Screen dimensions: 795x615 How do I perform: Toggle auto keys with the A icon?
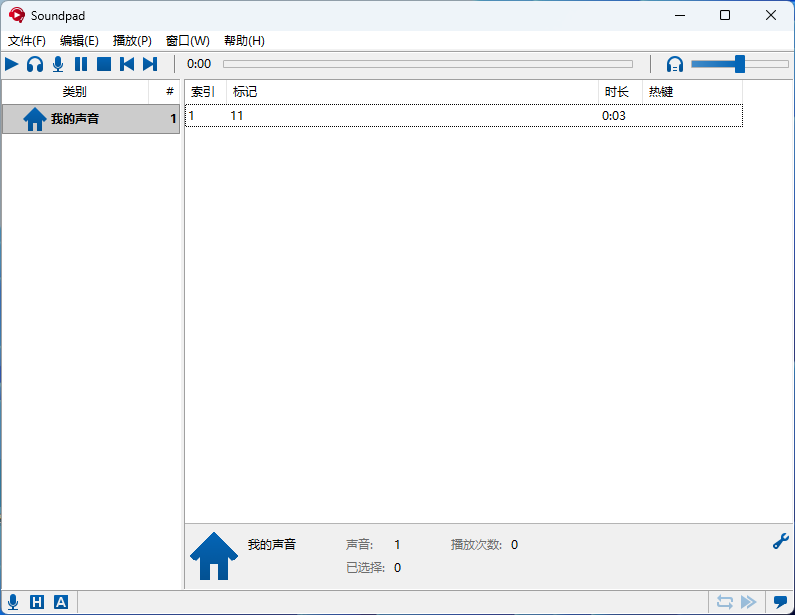point(61,602)
